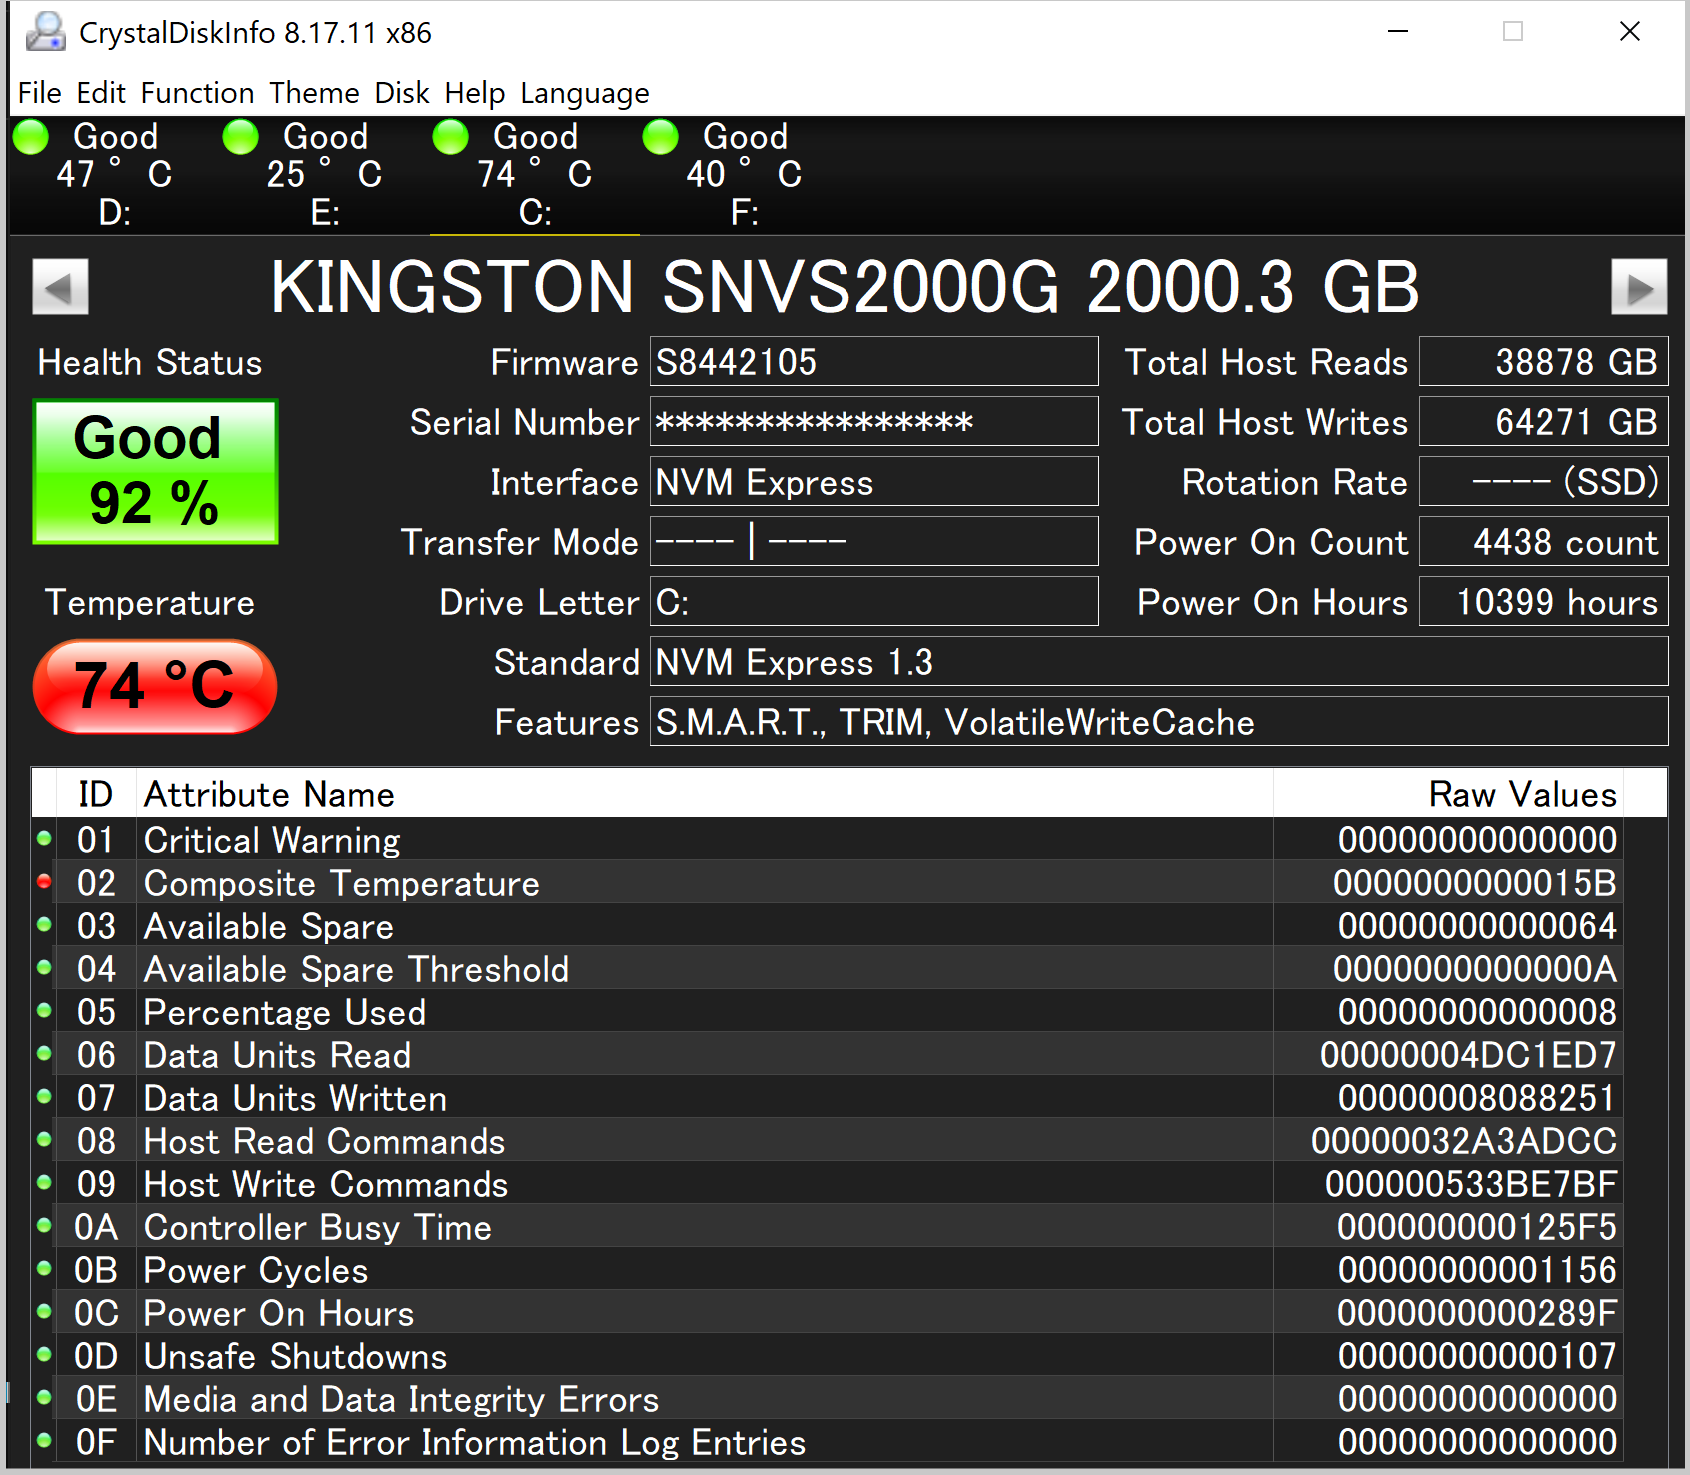Click the green dot beside Unsafe Shutdowns
The height and width of the screenshot is (1475, 1690).
click(44, 1355)
